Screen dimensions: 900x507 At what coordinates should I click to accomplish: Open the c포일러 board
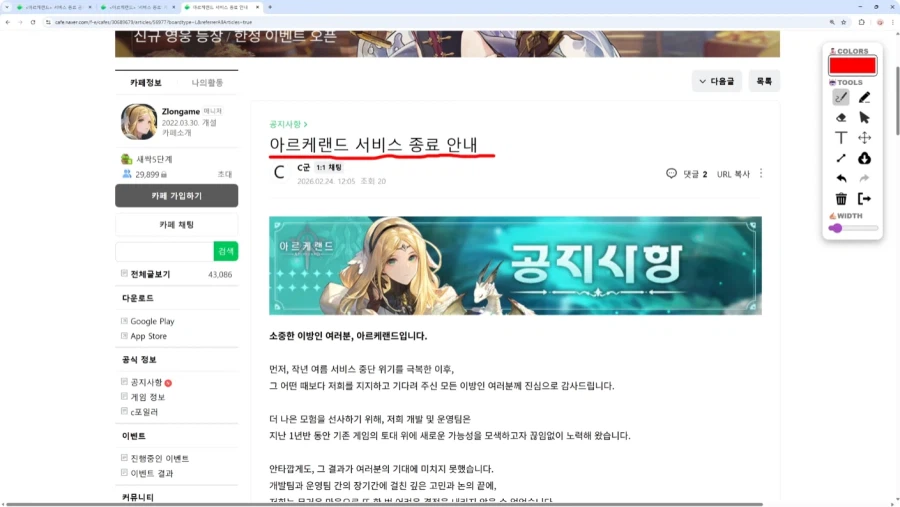(x=143, y=412)
